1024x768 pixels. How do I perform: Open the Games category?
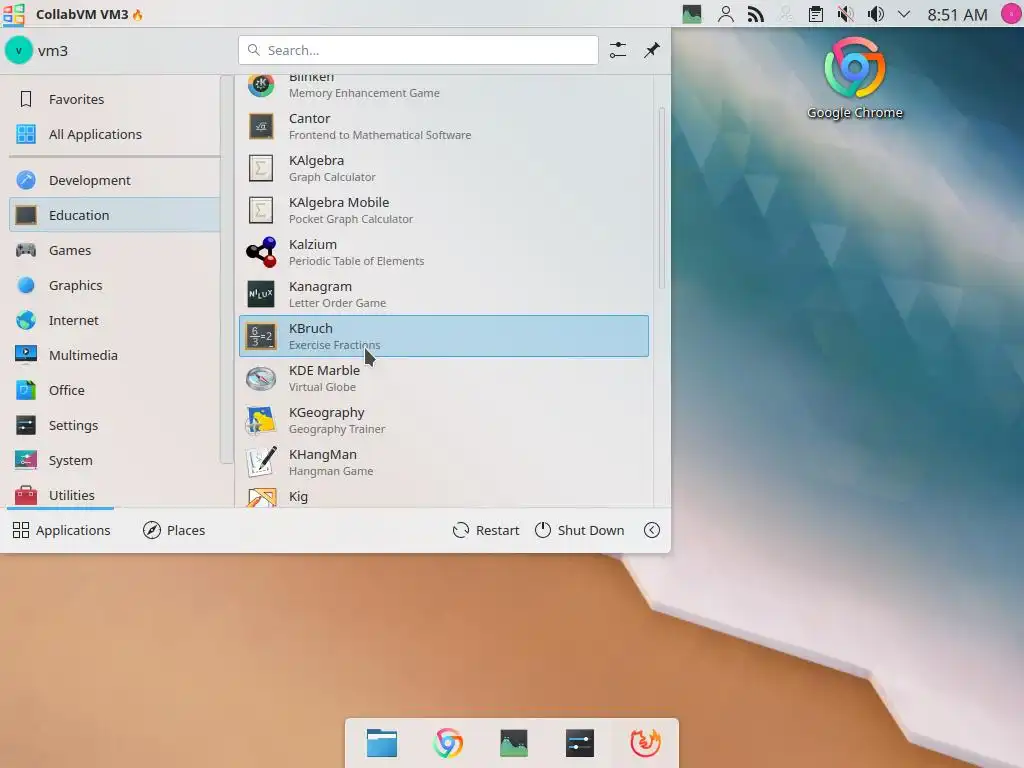pyautogui.click(x=115, y=250)
